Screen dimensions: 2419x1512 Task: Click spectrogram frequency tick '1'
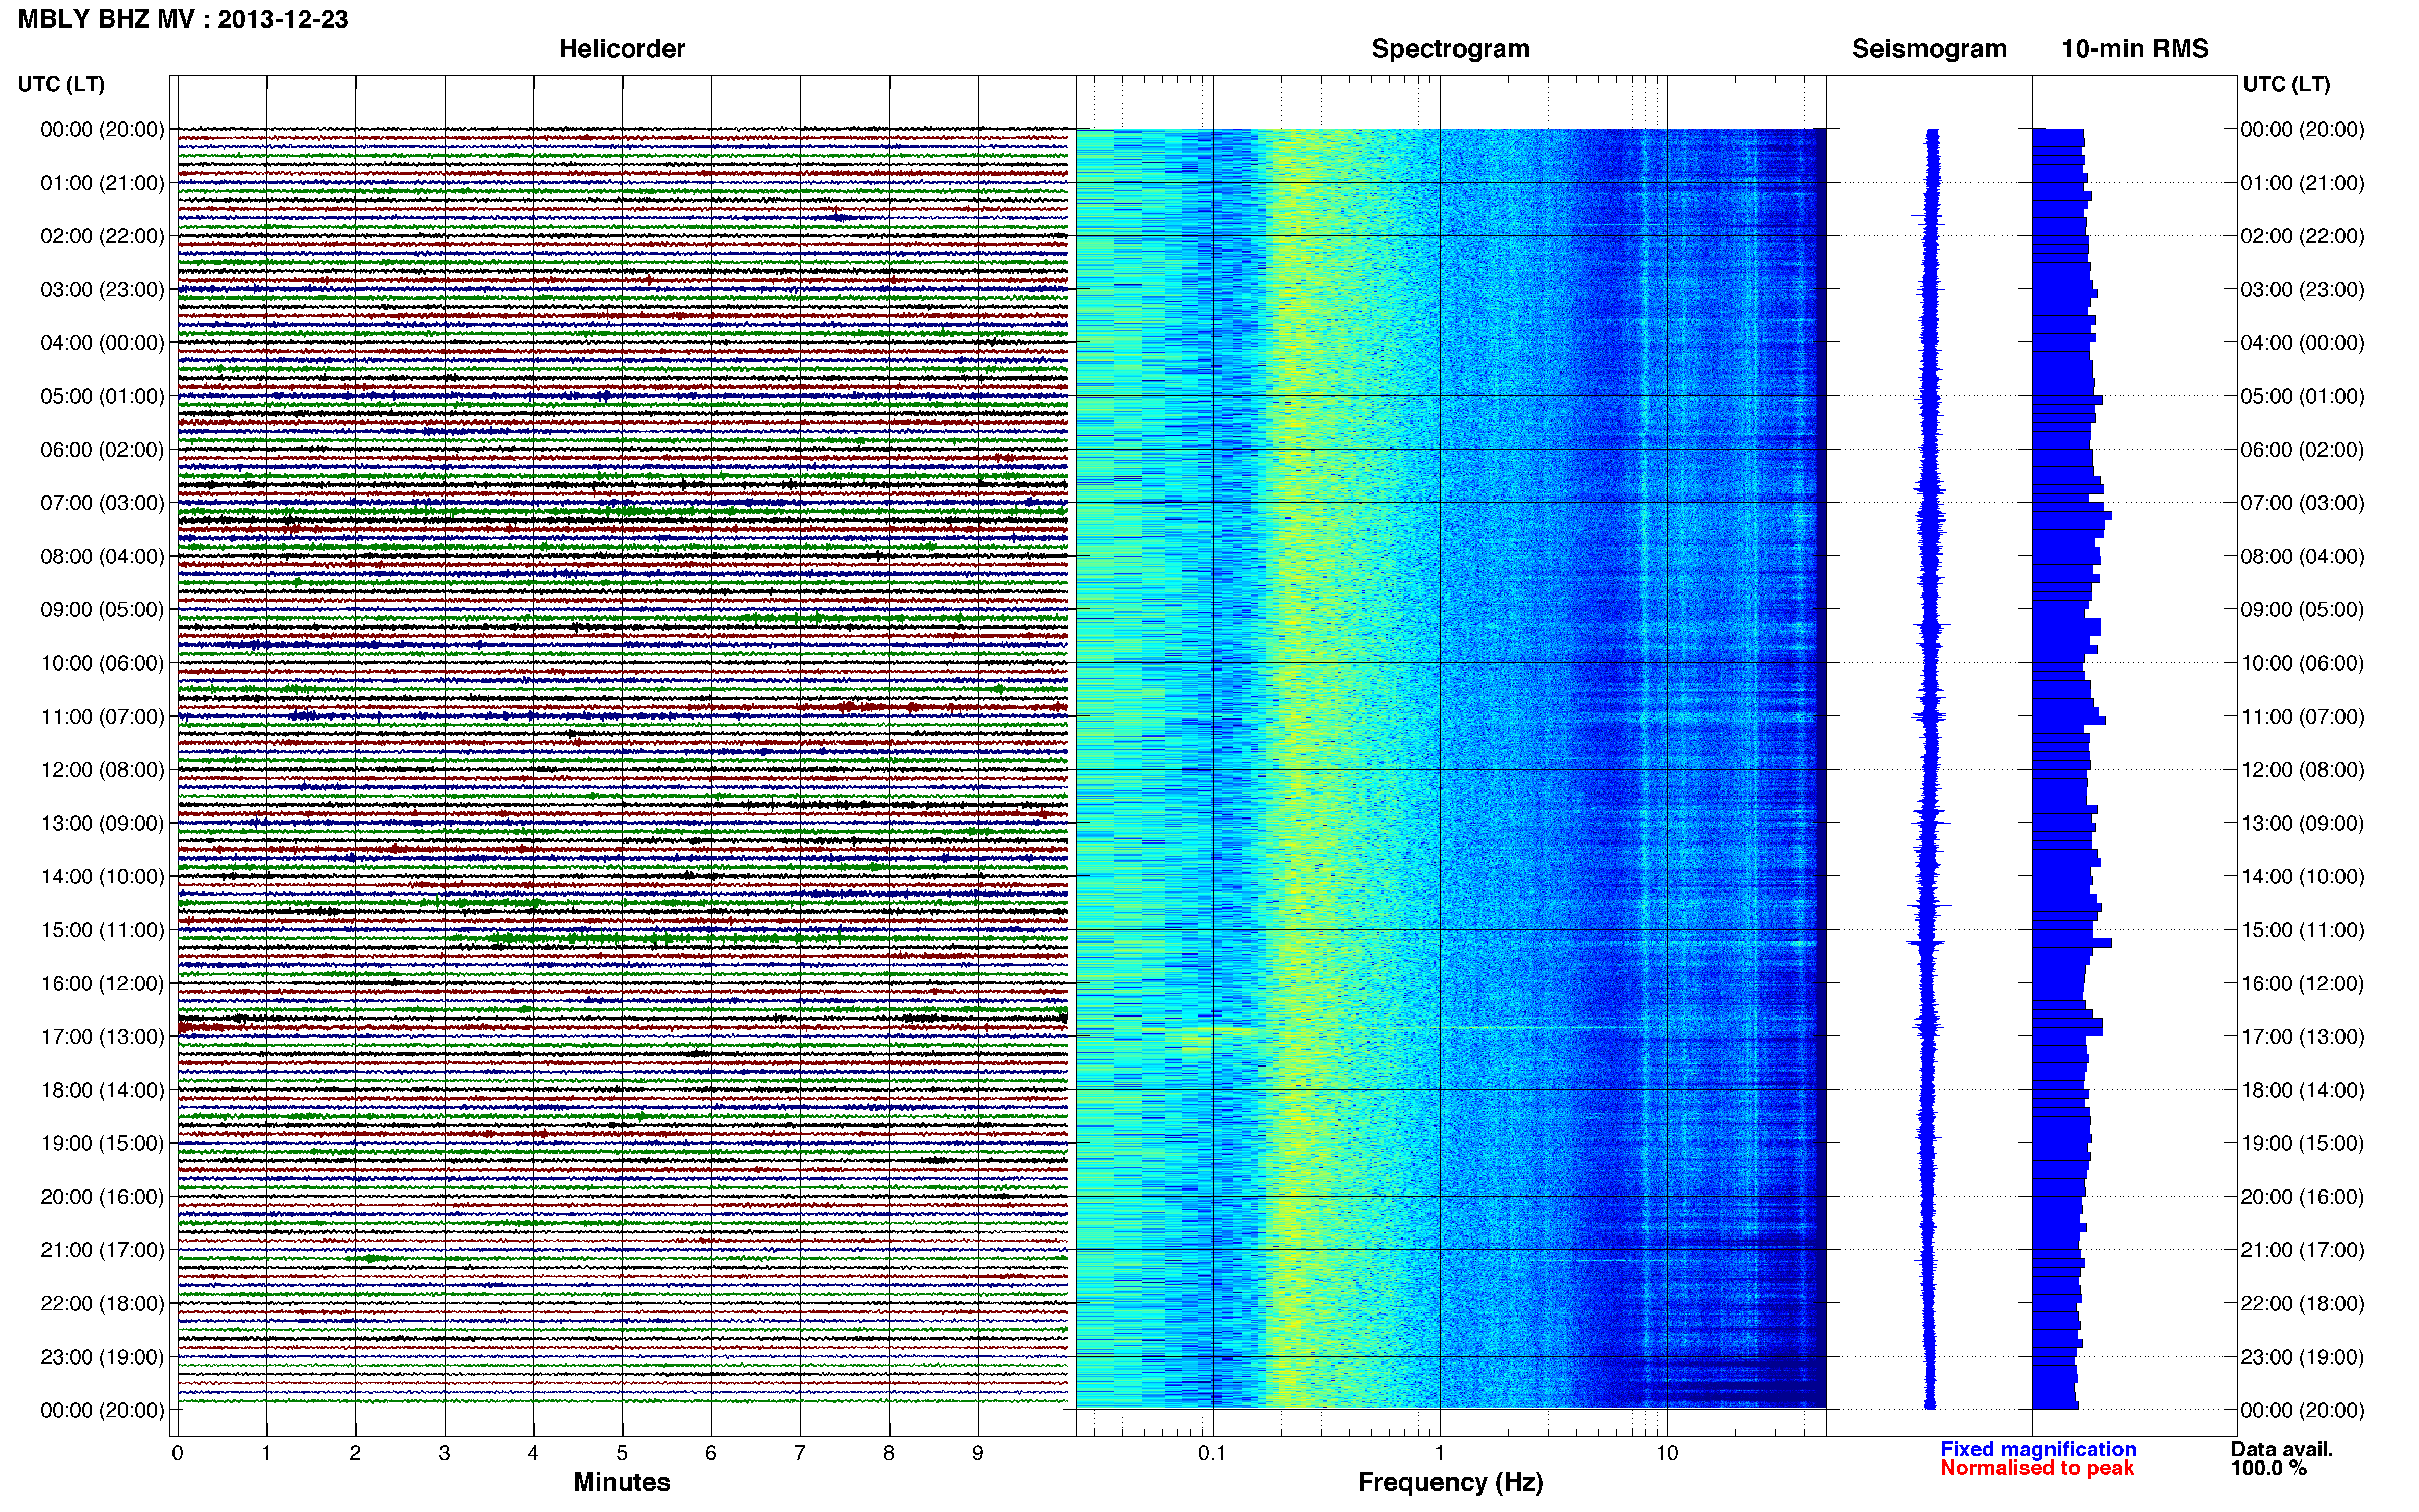[1439, 1453]
